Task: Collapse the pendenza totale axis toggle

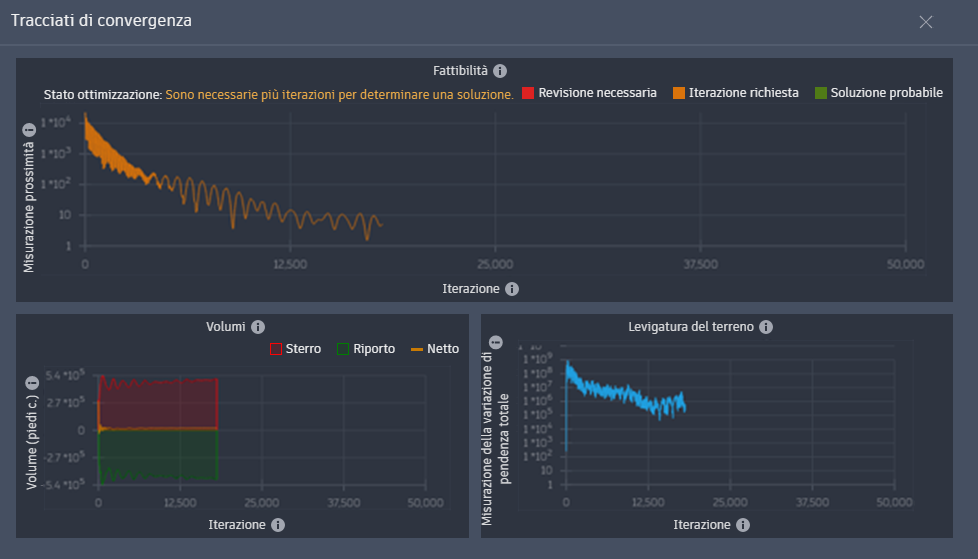Action: tap(496, 343)
